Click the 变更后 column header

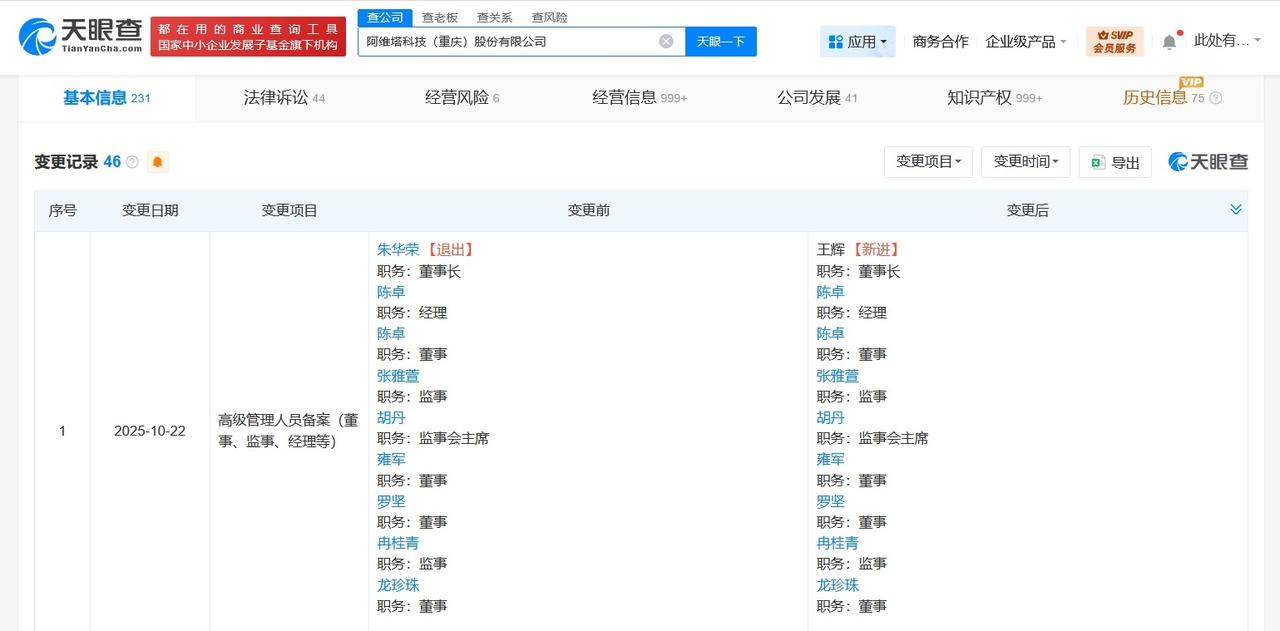coord(1027,210)
